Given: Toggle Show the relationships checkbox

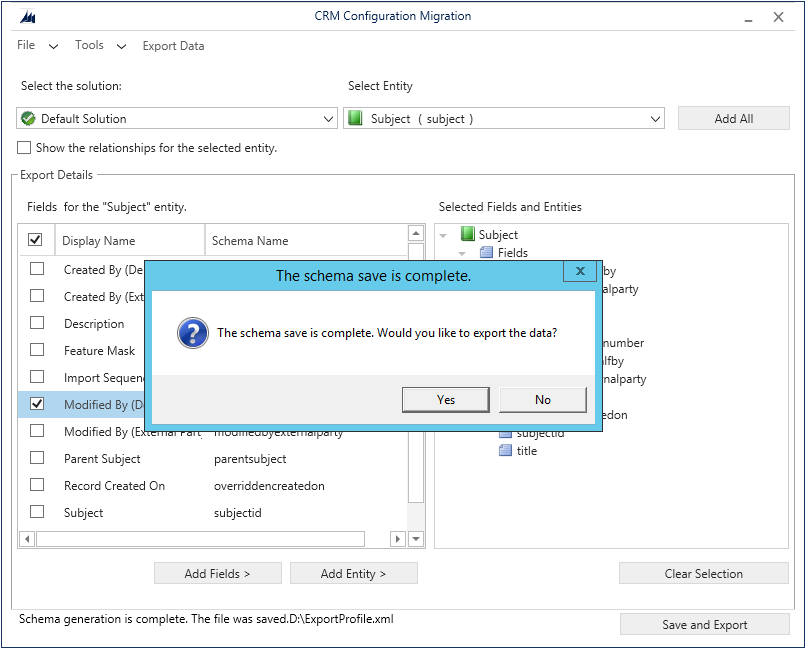Looking at the screenshot, I should click(x=24, y=148).
